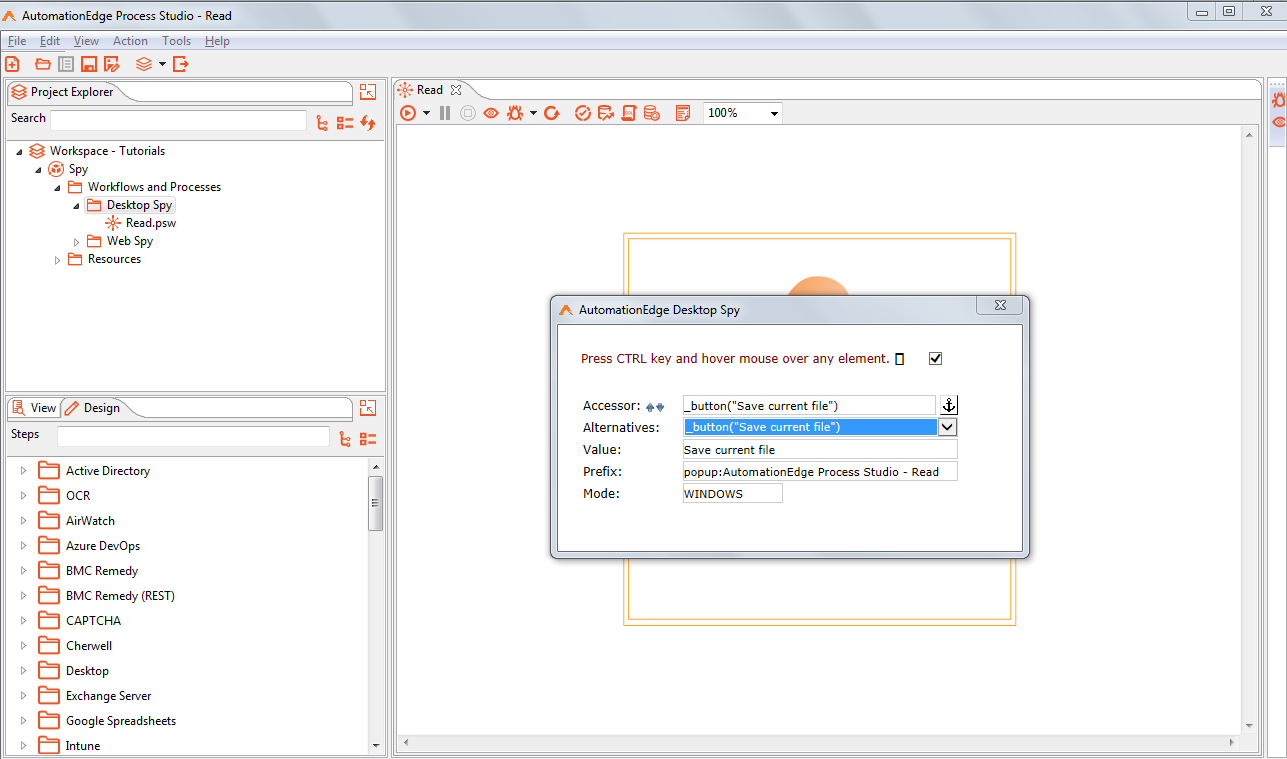The image size is (1287, 759).
Task: Click the replay circular arrow icon
Action: (551, 113)
